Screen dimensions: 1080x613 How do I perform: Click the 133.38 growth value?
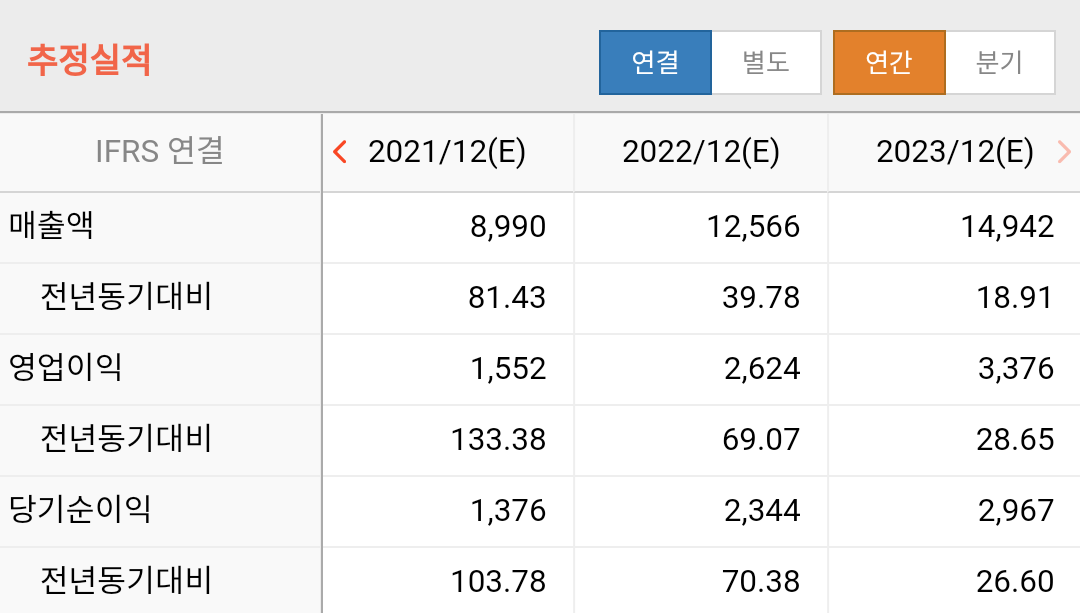pyautogui.click(x=499, y=439)
